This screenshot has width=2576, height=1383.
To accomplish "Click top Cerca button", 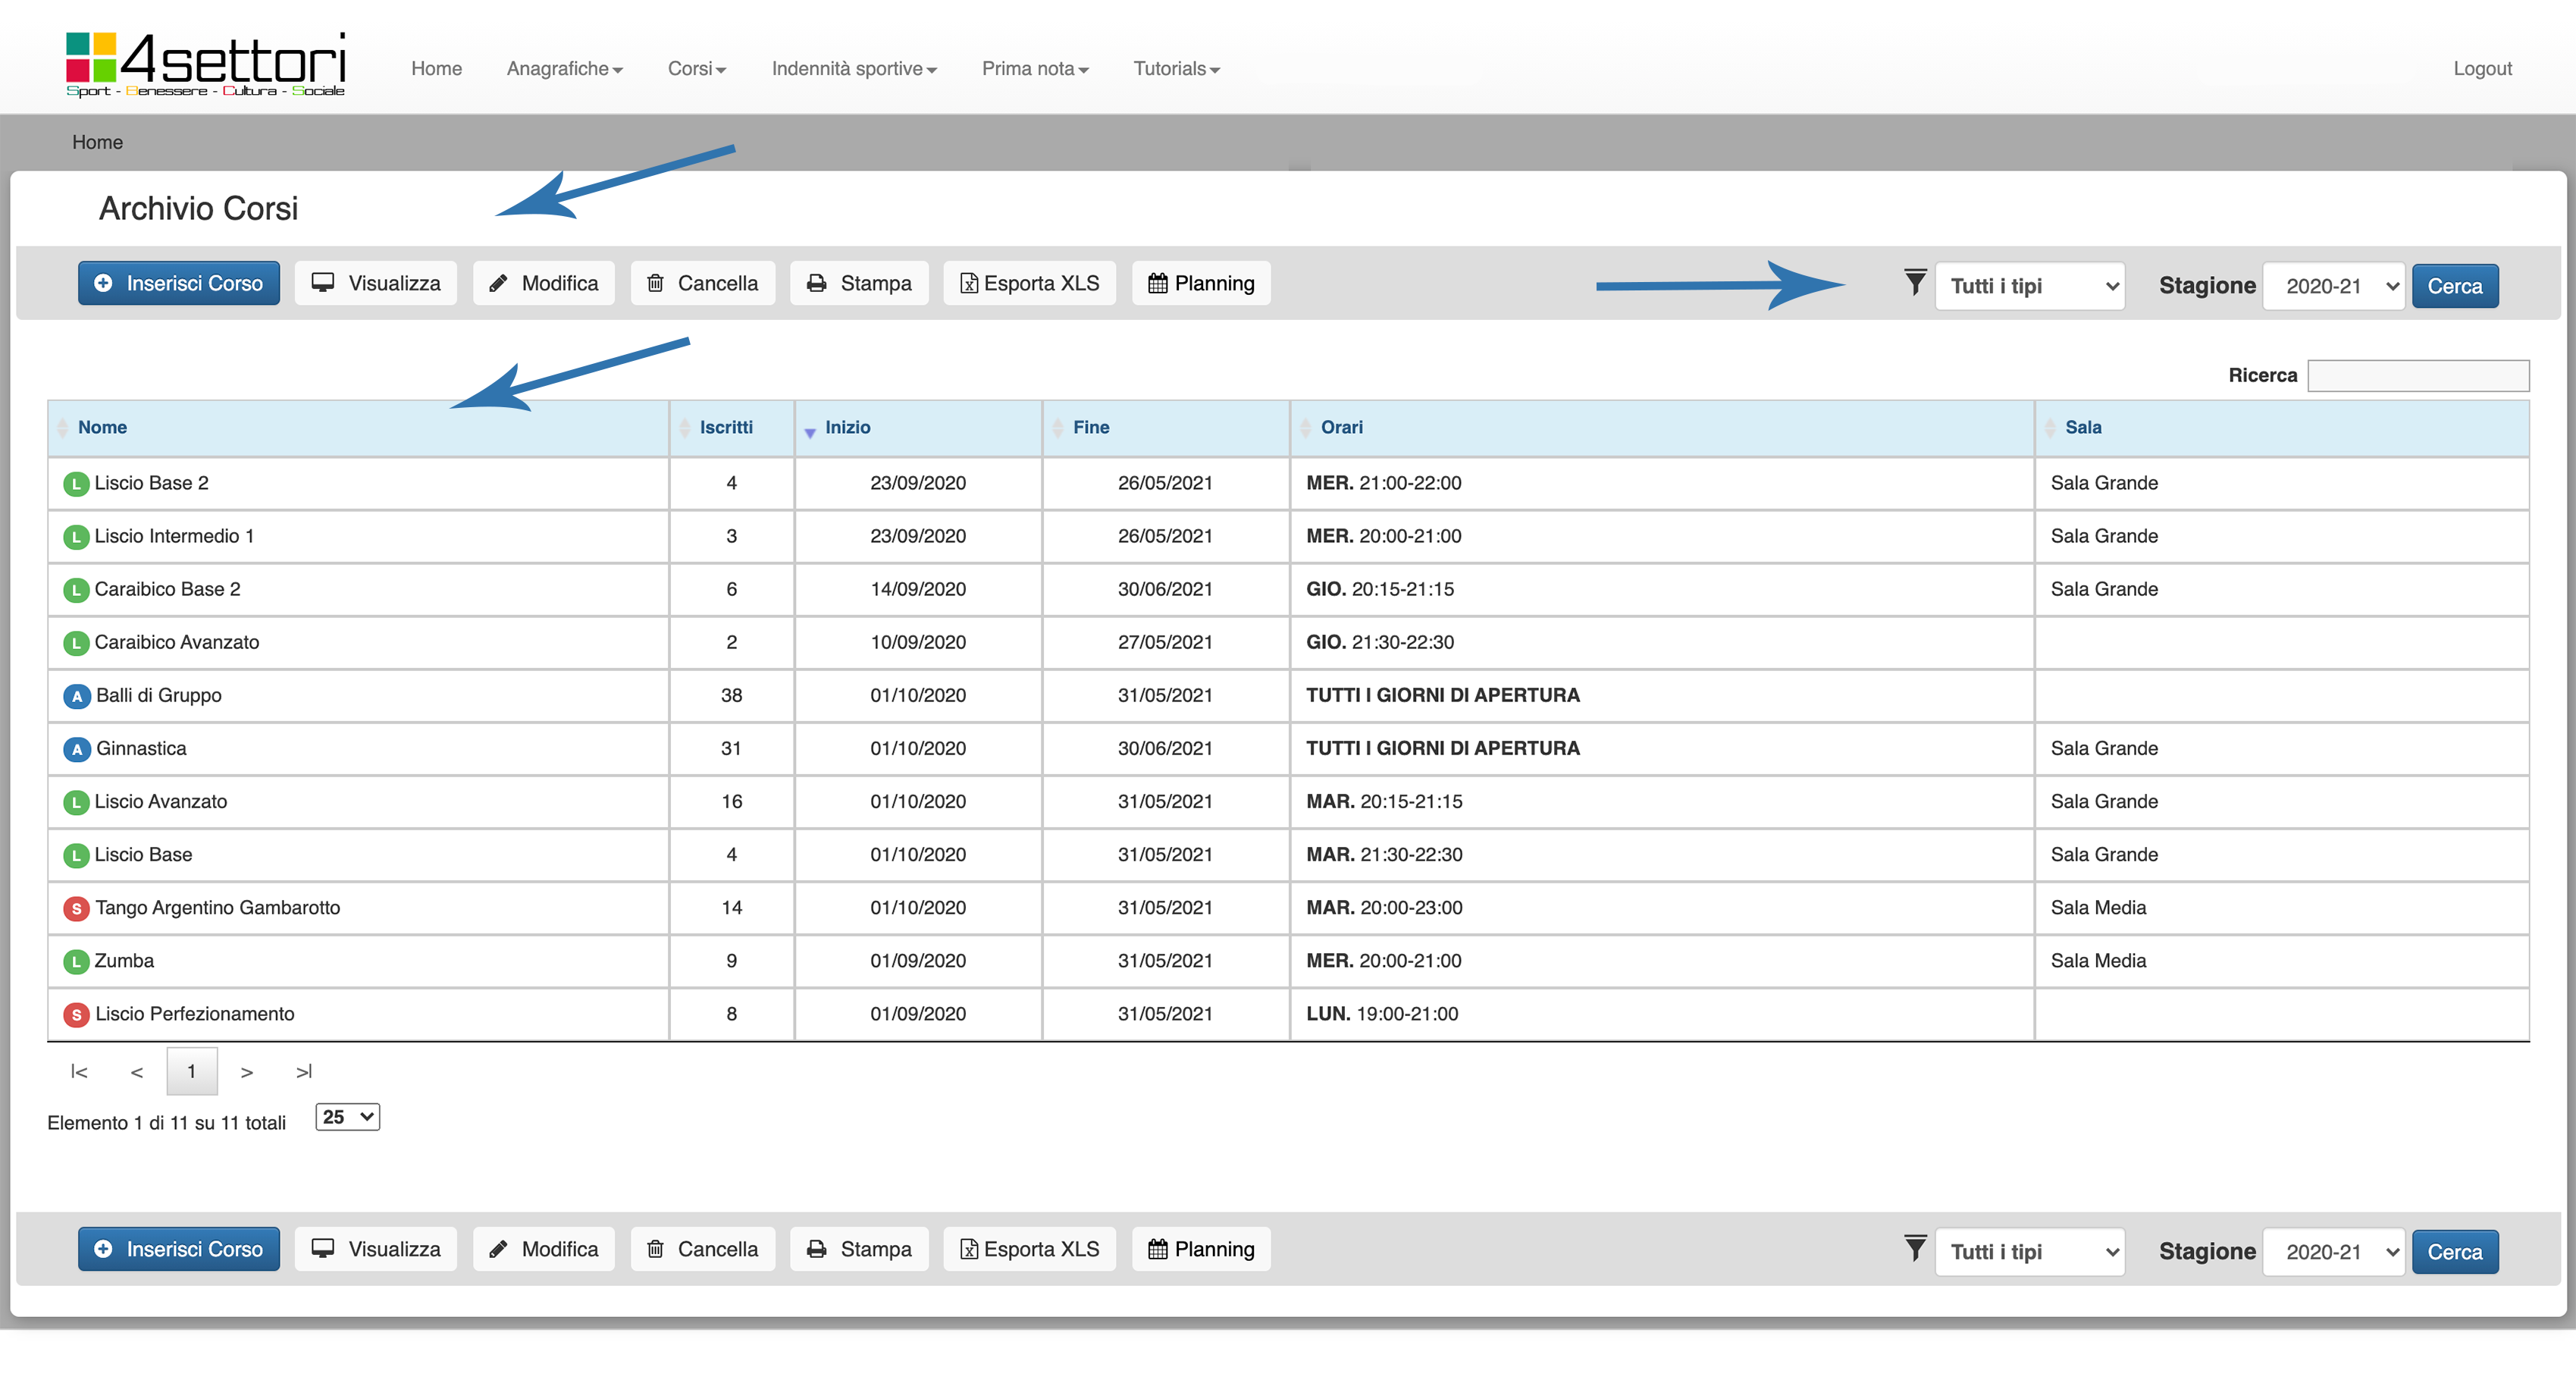I will pyautogui.click(x=2455, y=286).
